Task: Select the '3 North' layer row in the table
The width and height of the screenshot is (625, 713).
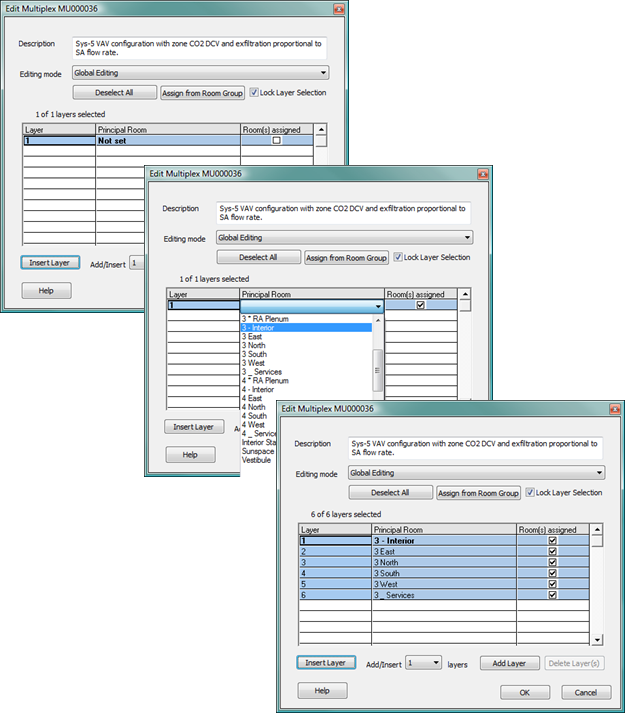Action: pos(442,562)
